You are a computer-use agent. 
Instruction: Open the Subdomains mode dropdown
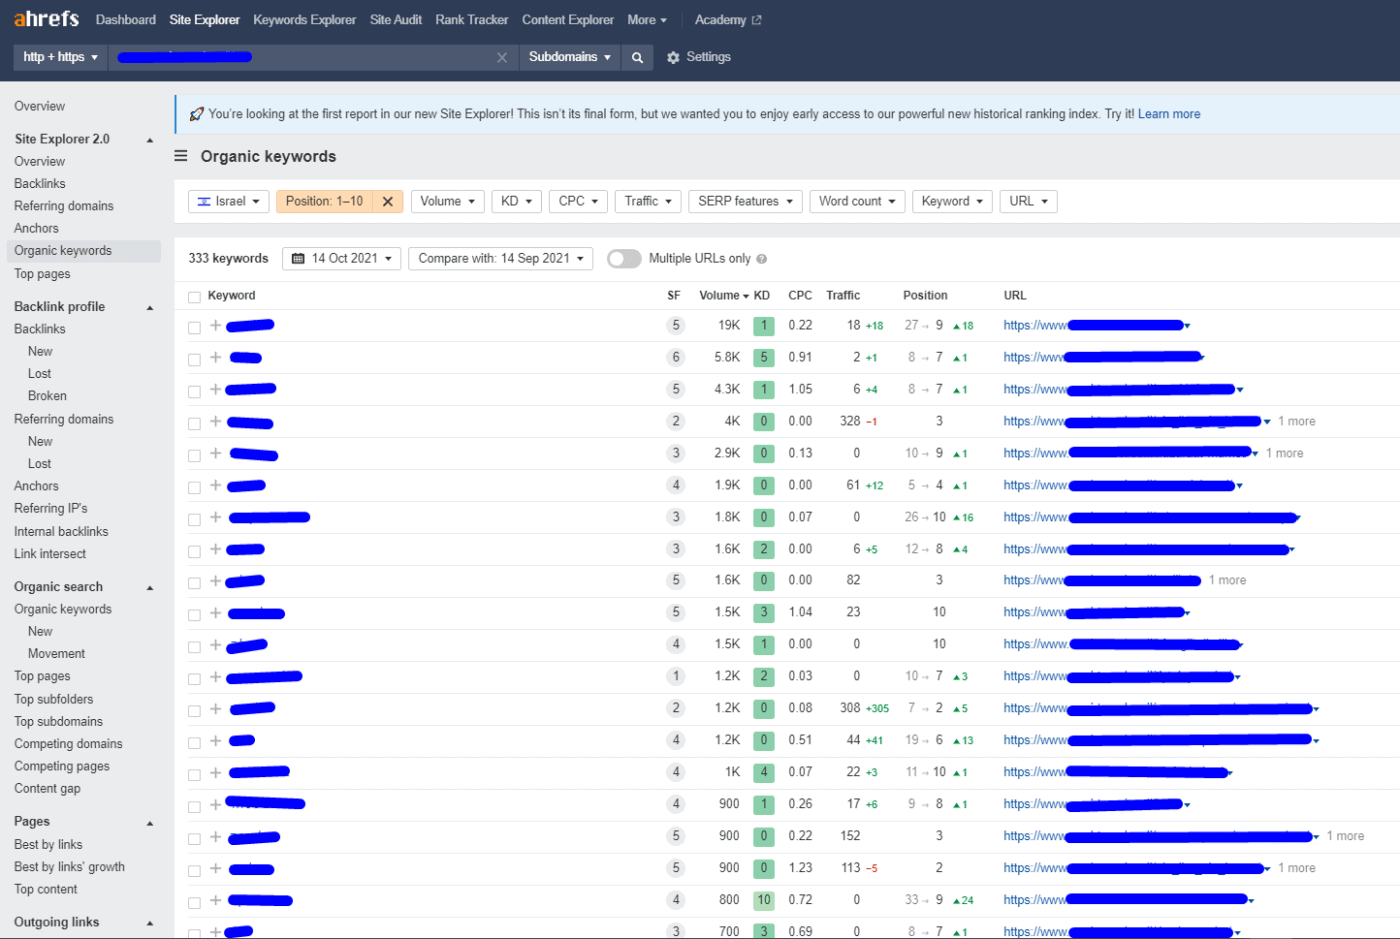coord(569,58)
